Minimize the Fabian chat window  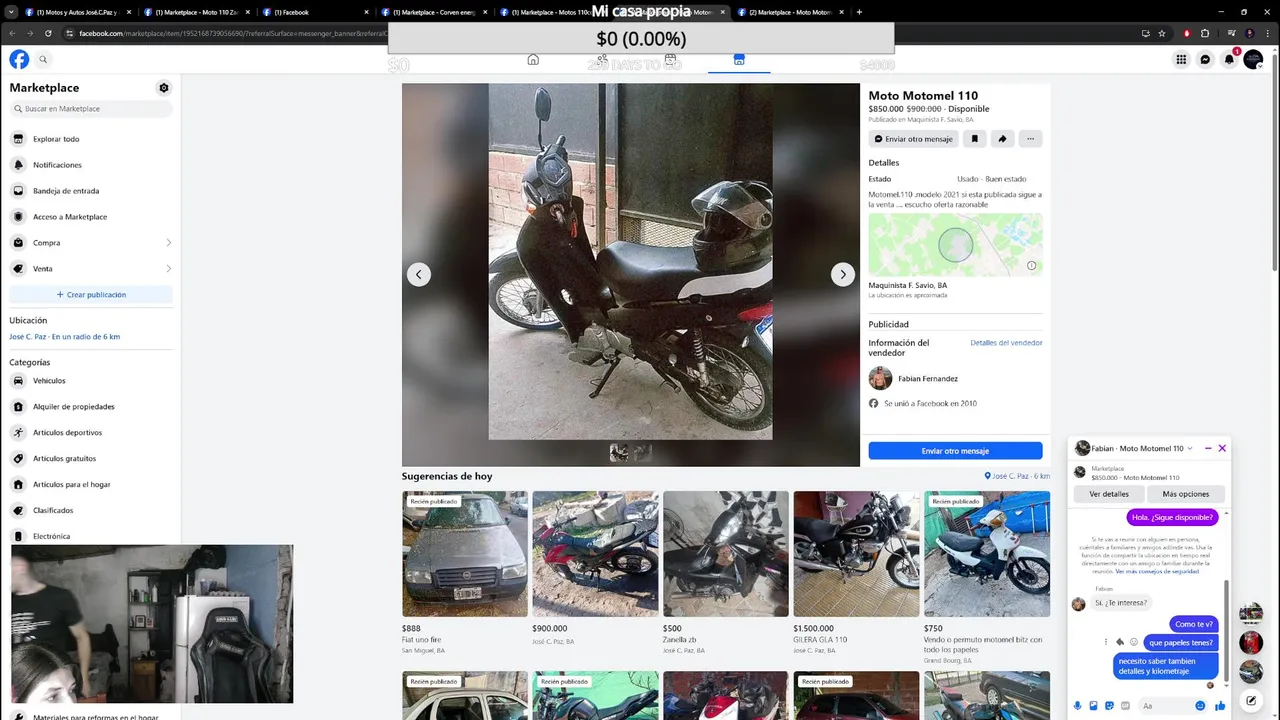pyautogui.click(x=1208, y=448)
